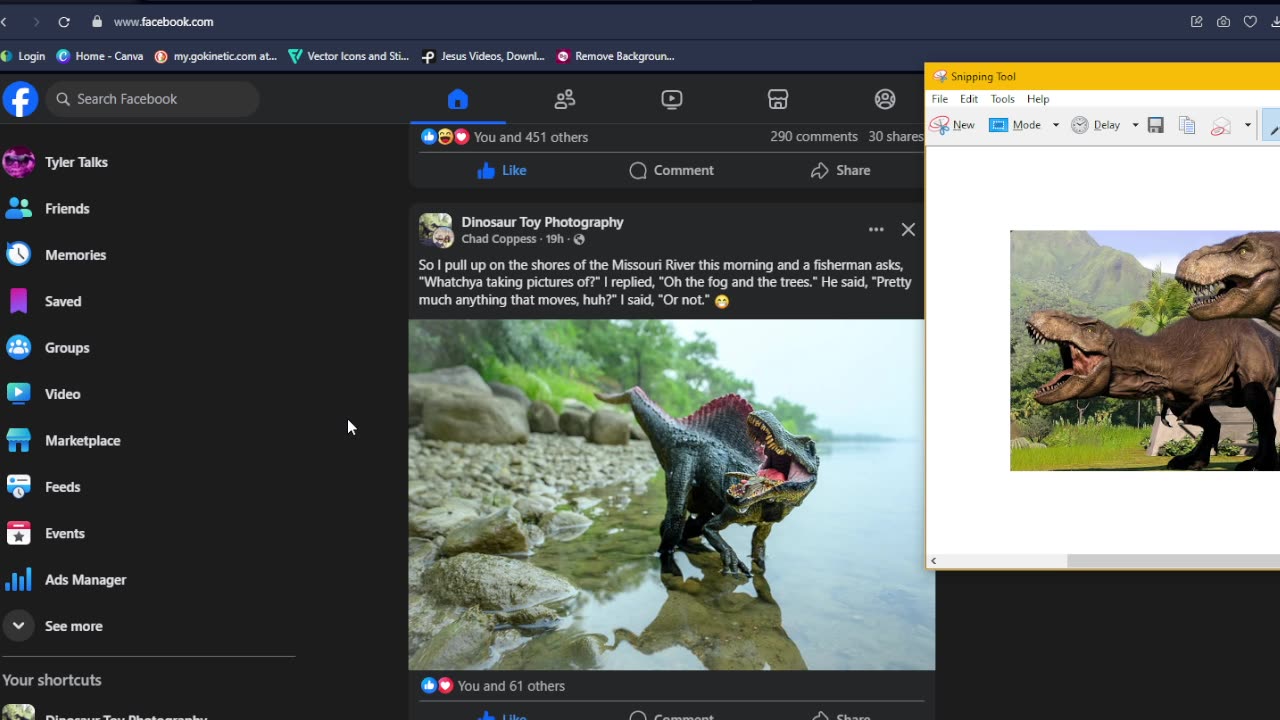Open Chad Coppess author profile

[x=499, y=239]
